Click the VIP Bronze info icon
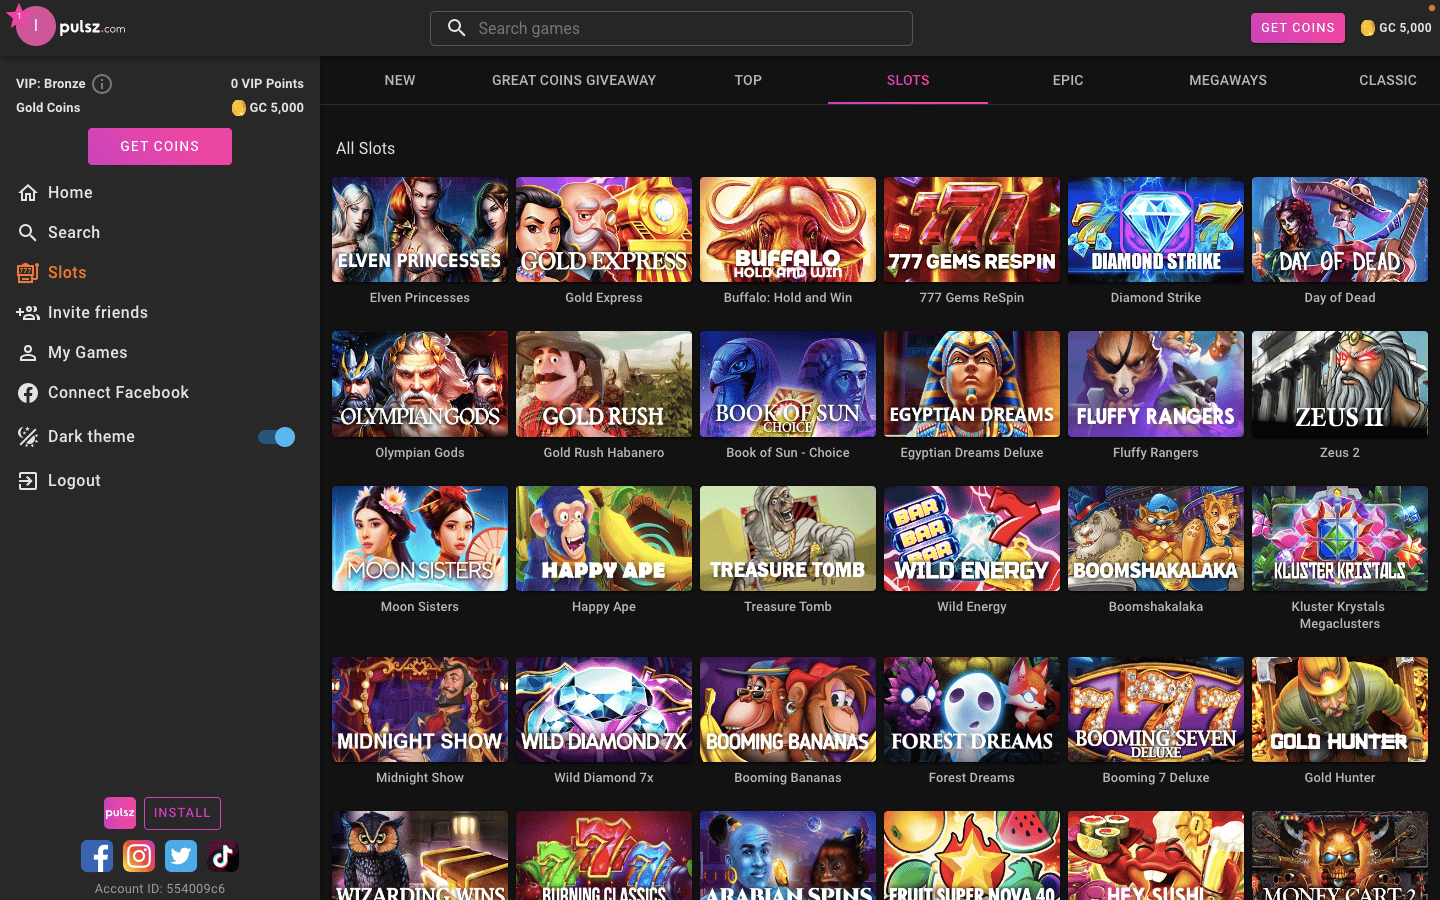This screenshot has height=900, width=1440. point(101,84)
